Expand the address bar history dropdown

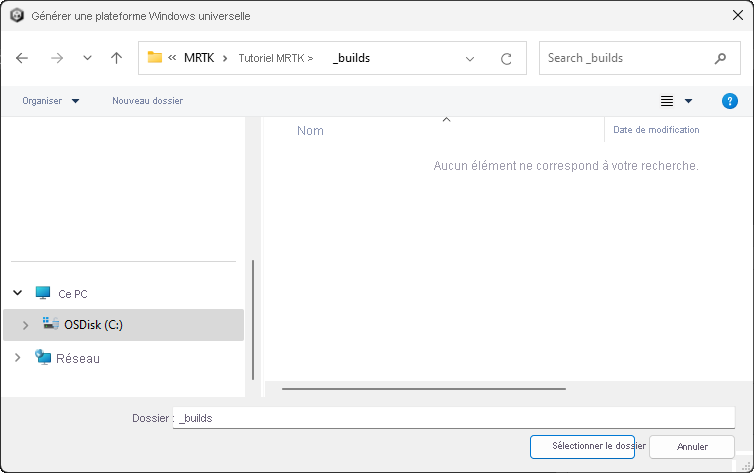click(x=470, y=59)
